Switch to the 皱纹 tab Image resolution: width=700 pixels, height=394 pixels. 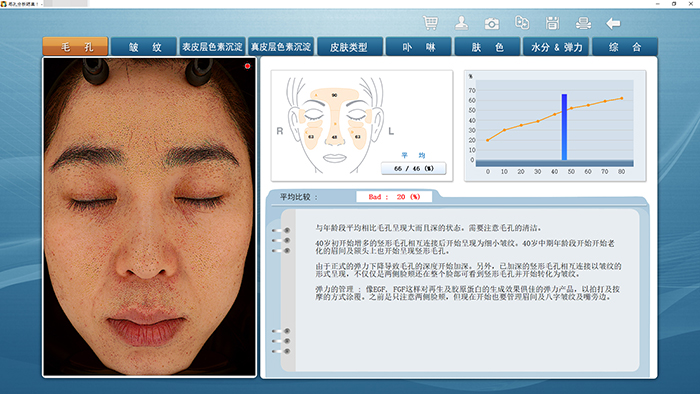tap(144, 47)
